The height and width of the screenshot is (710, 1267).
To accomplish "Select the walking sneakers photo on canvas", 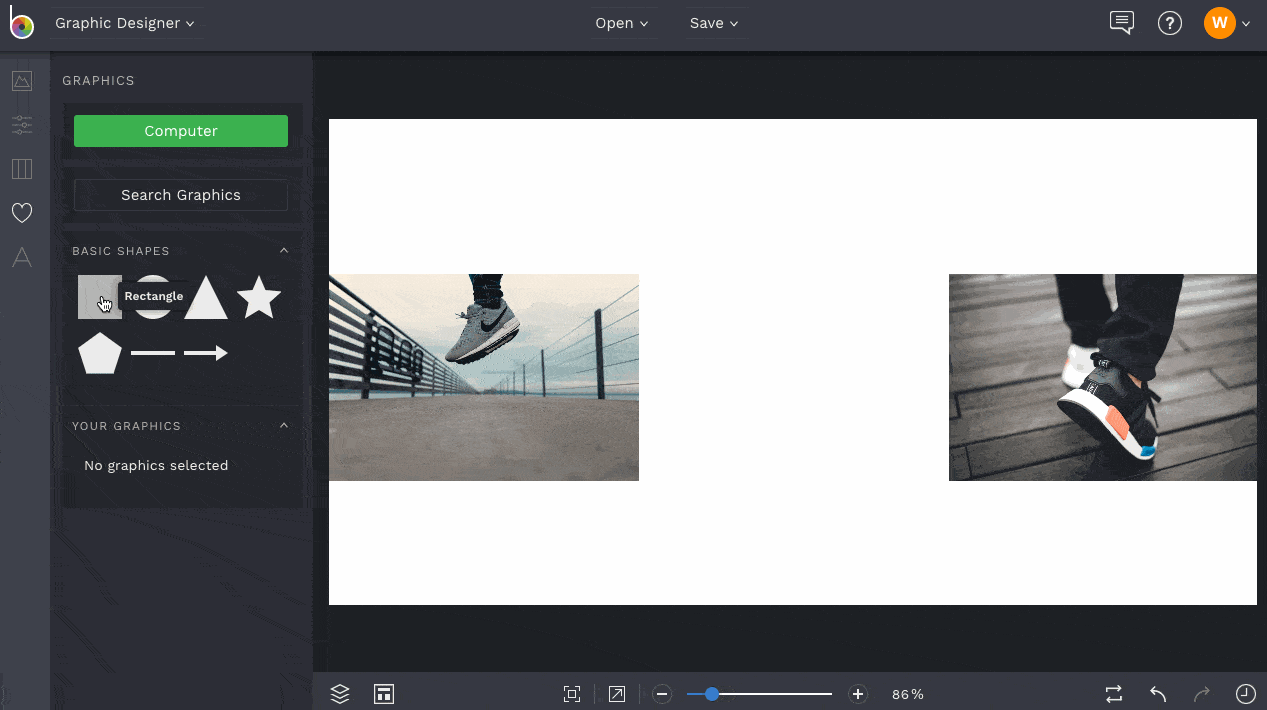I will [x=1103, y=377].
